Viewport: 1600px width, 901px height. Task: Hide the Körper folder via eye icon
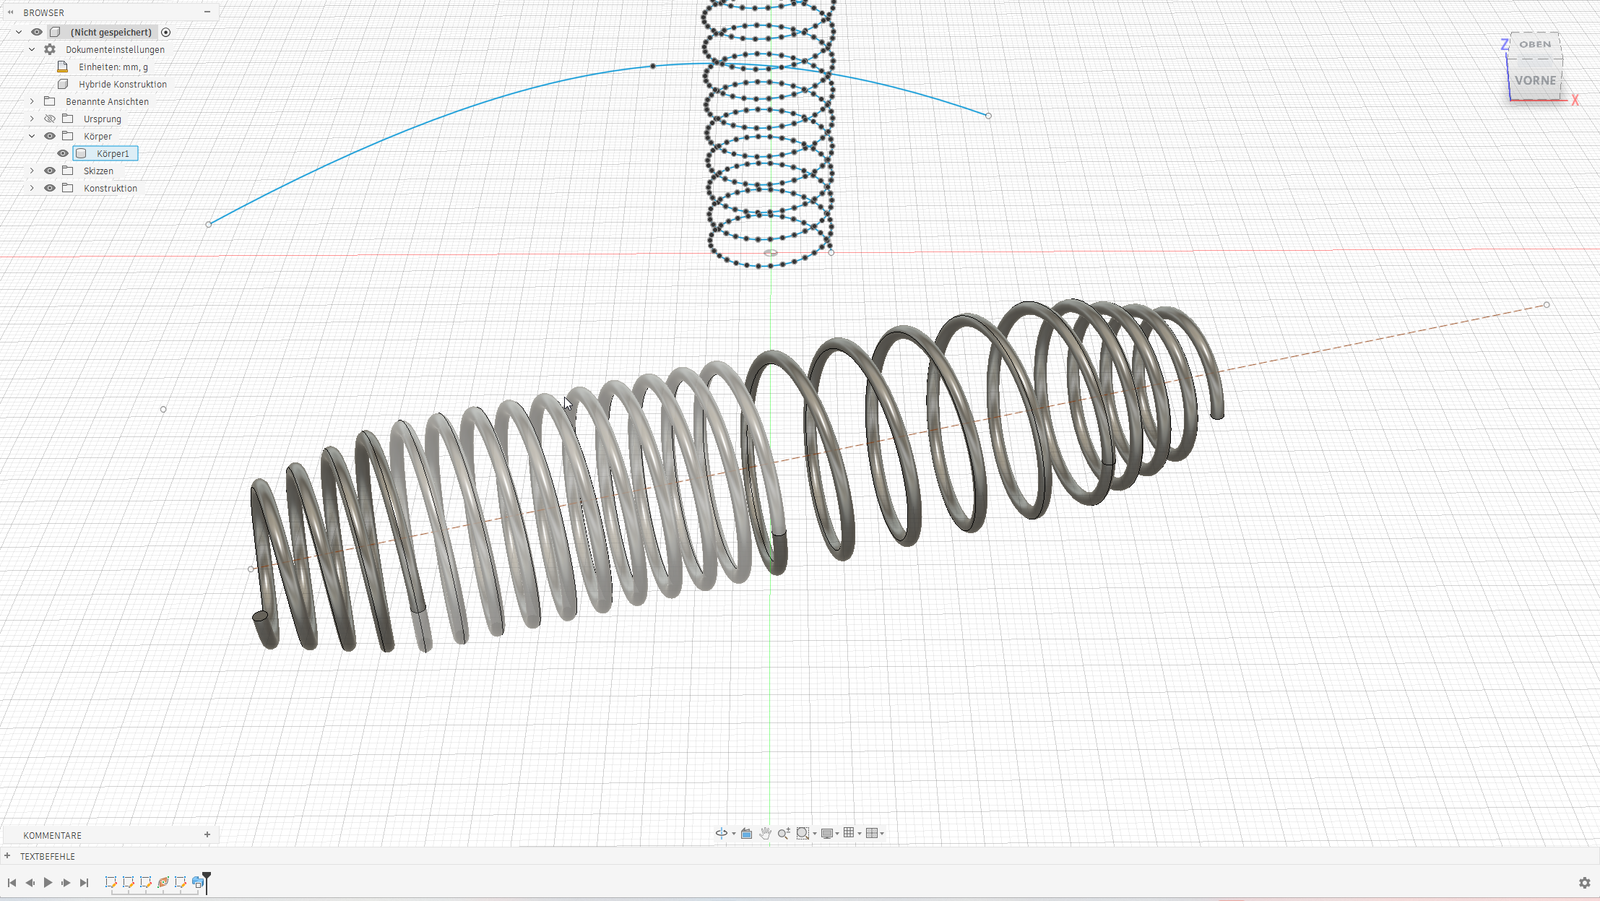click(x=50, y=136)
